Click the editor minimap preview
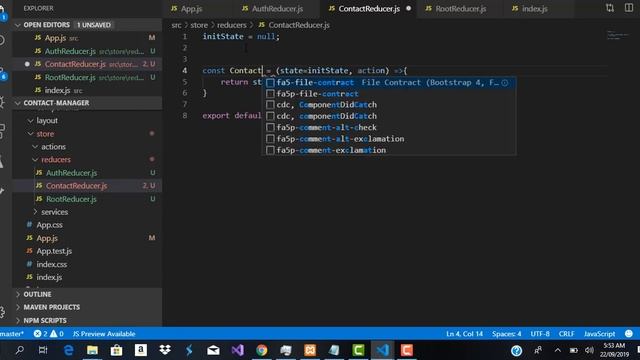This screenshot has height=360, width=640. pyautogui.click(x=617, y=35)
